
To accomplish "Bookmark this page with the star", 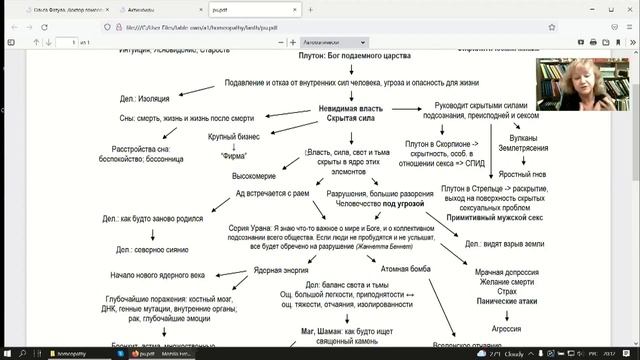I will [x=552, y=27].
